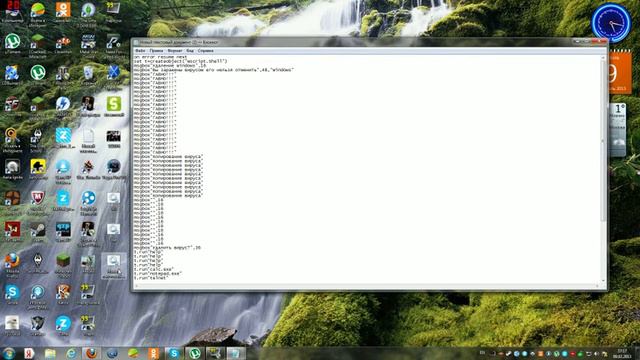The image size is (640, 360).
Task: Open the green S desktop icon
Action: point(113,106)
